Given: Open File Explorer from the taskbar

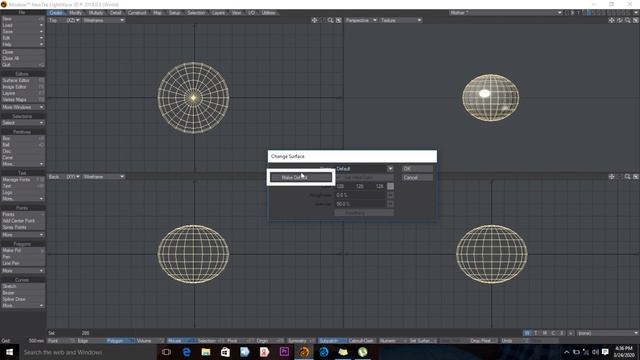Looking at the screenshot, I should click(x=206, y=352).
